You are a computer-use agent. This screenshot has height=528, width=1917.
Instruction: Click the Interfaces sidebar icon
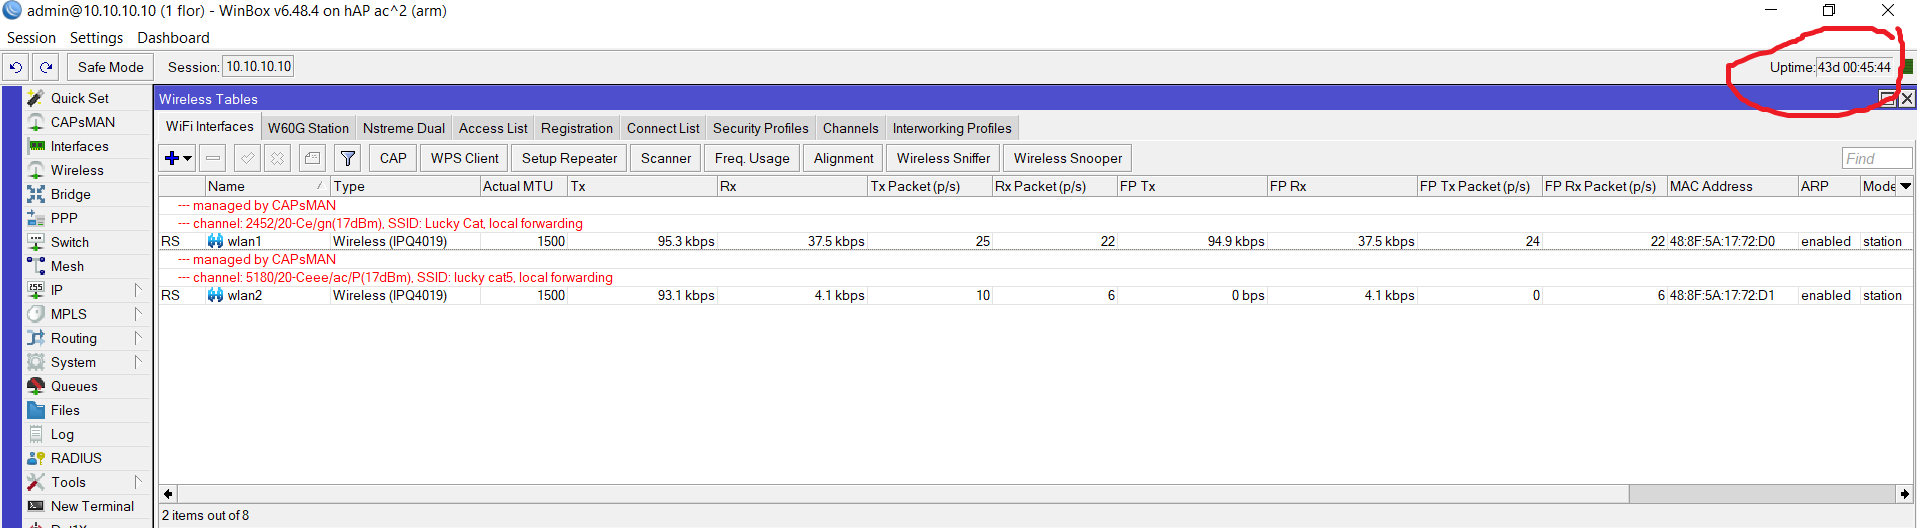pyautogui.click(x=36, y=146)
